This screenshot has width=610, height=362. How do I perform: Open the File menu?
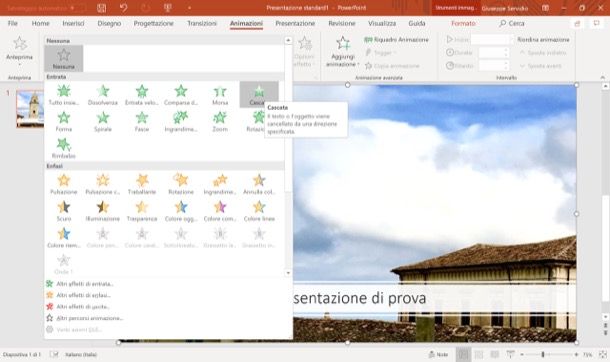[x=13, y=23]
